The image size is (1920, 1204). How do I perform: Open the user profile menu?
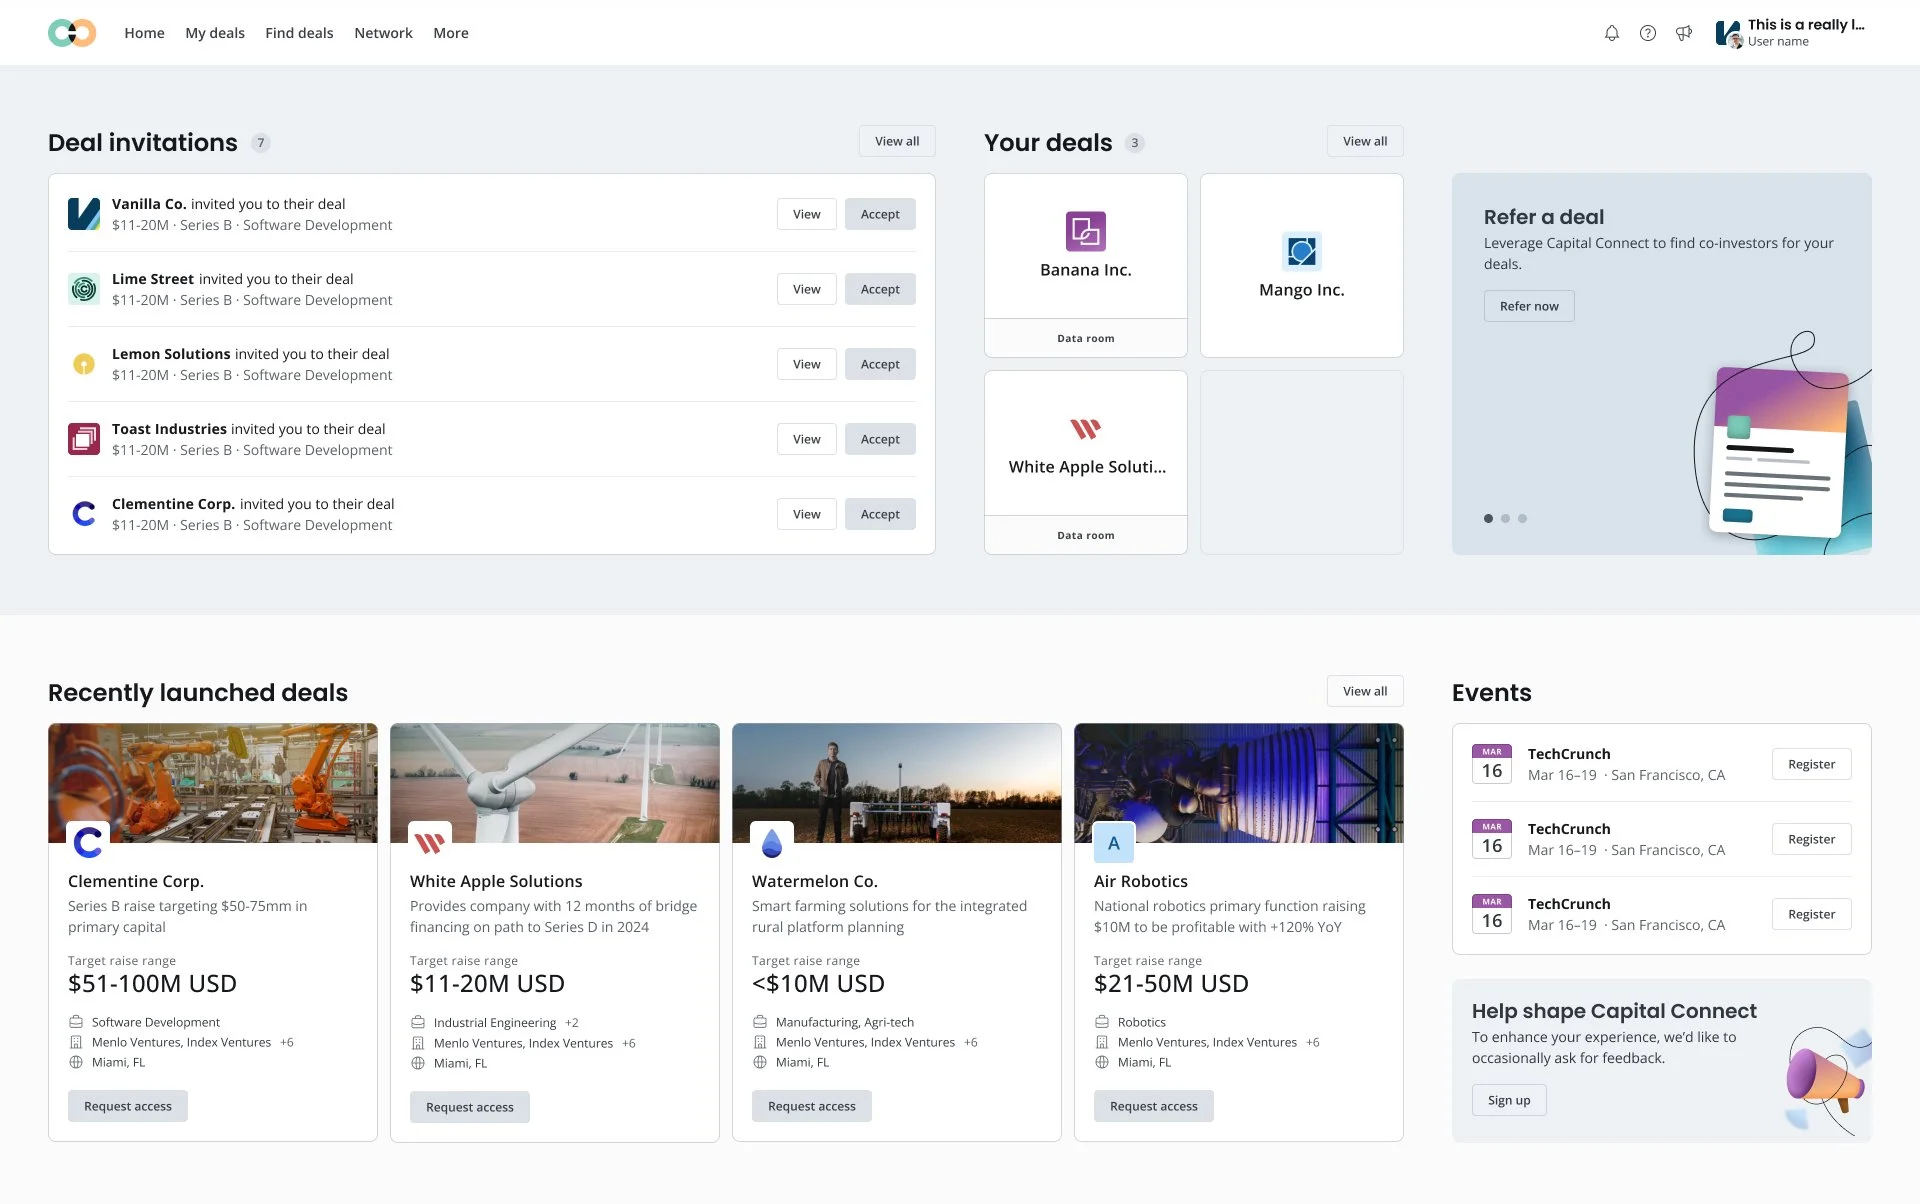pos(1790,33)
